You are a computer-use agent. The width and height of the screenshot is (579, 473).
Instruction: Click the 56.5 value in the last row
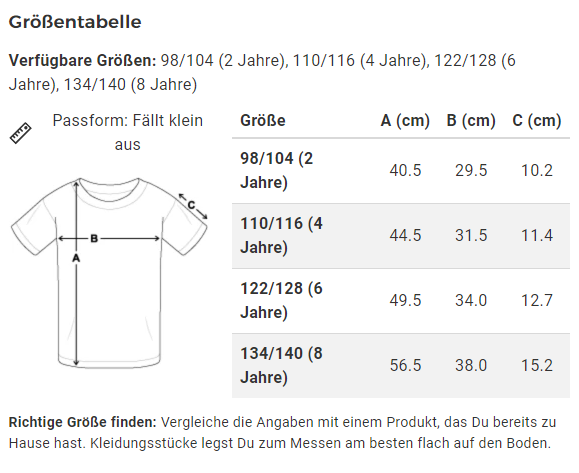click(x=405, y=365)
